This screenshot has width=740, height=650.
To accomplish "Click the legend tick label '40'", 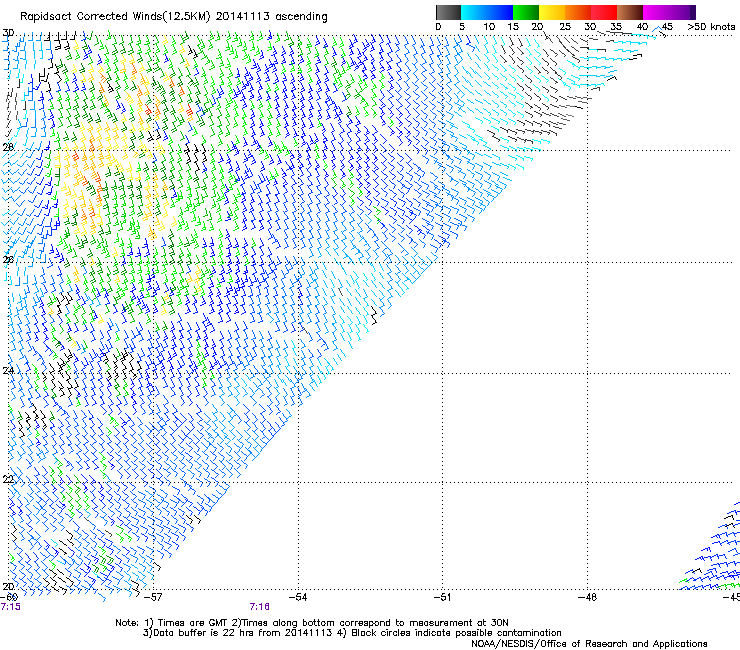I will (x=642, y=27).
